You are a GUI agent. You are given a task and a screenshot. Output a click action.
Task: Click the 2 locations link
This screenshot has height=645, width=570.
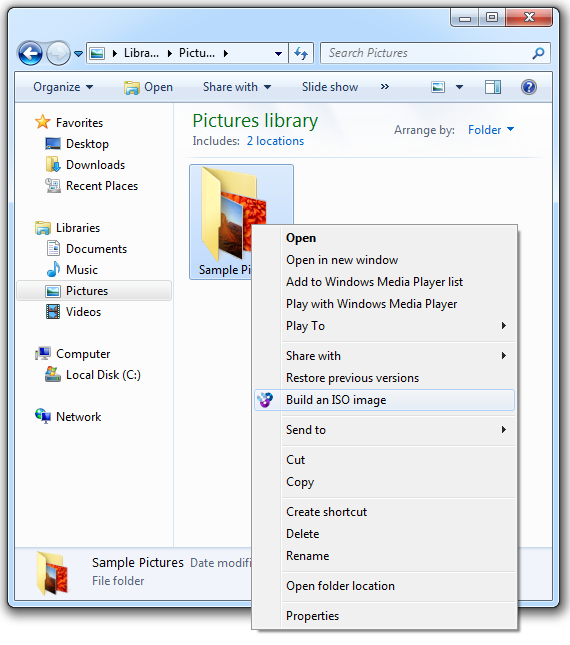tap(275, 141)
